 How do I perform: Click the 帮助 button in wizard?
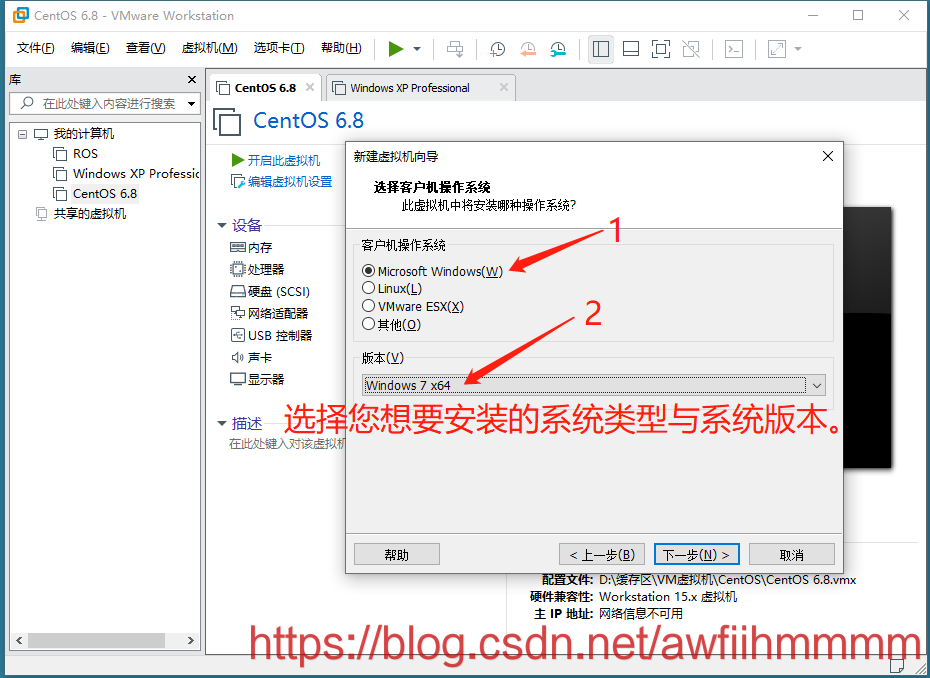[x=397, y=555]
